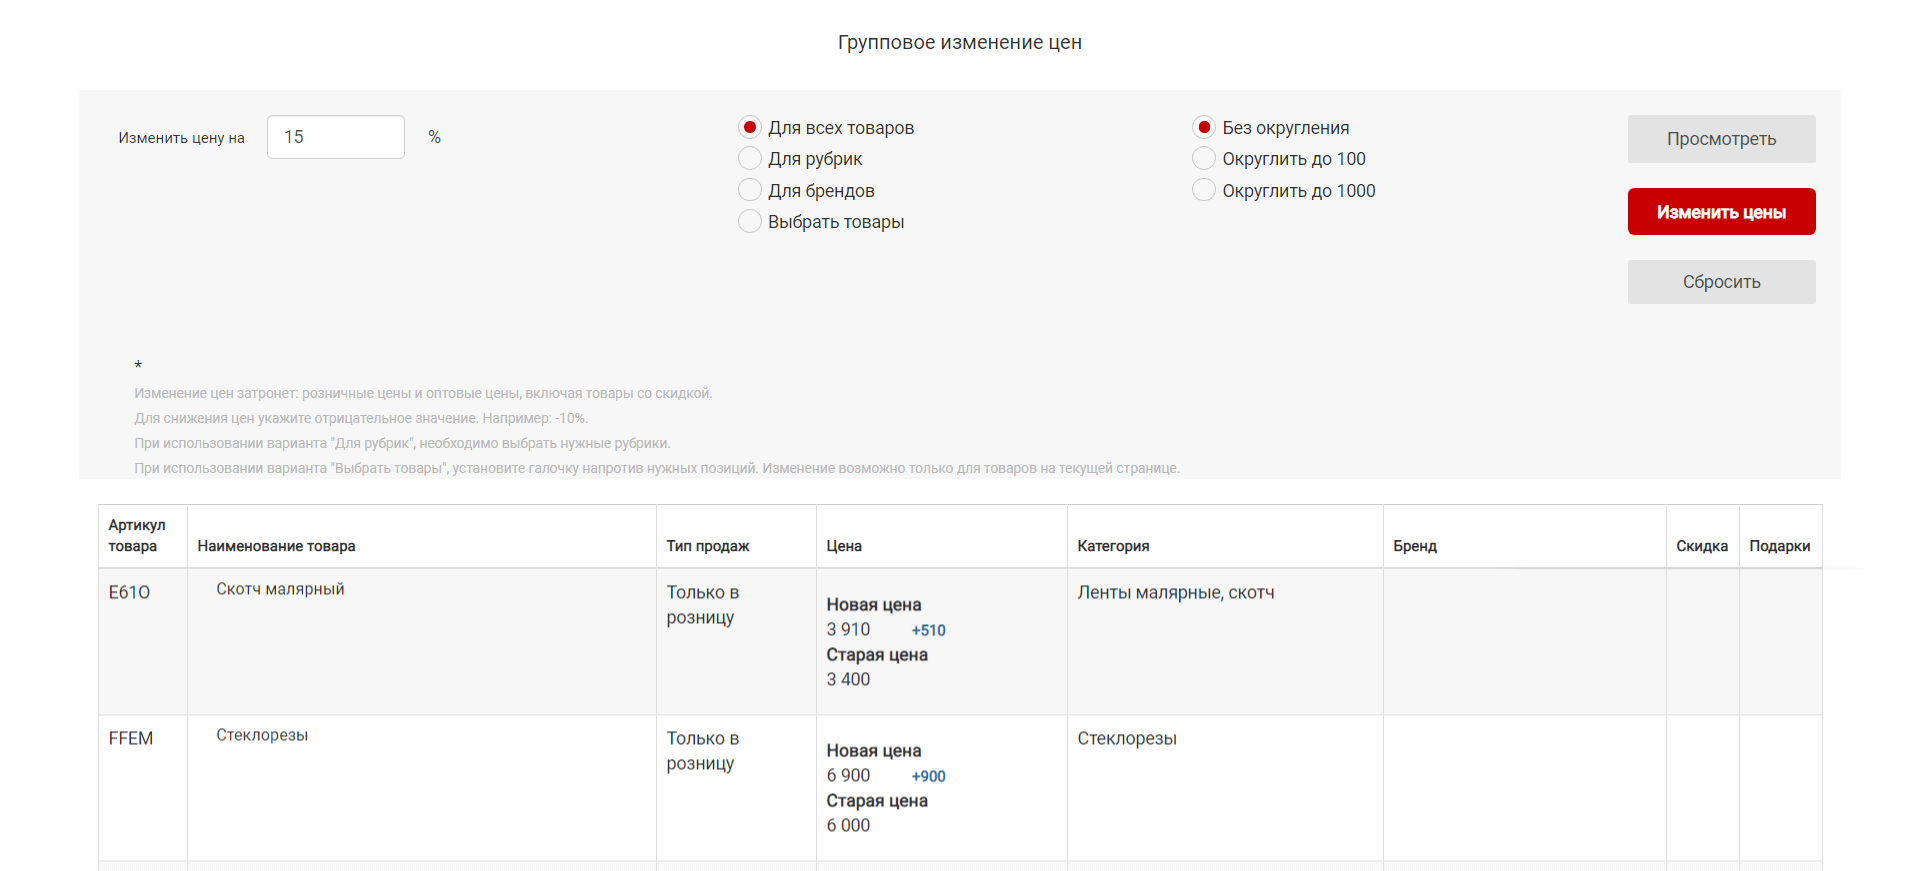The height and width of the screenshot is (871, 1920).
Task: Click the 'Наименование товара' column header
Action: click(x=277, y=546)
